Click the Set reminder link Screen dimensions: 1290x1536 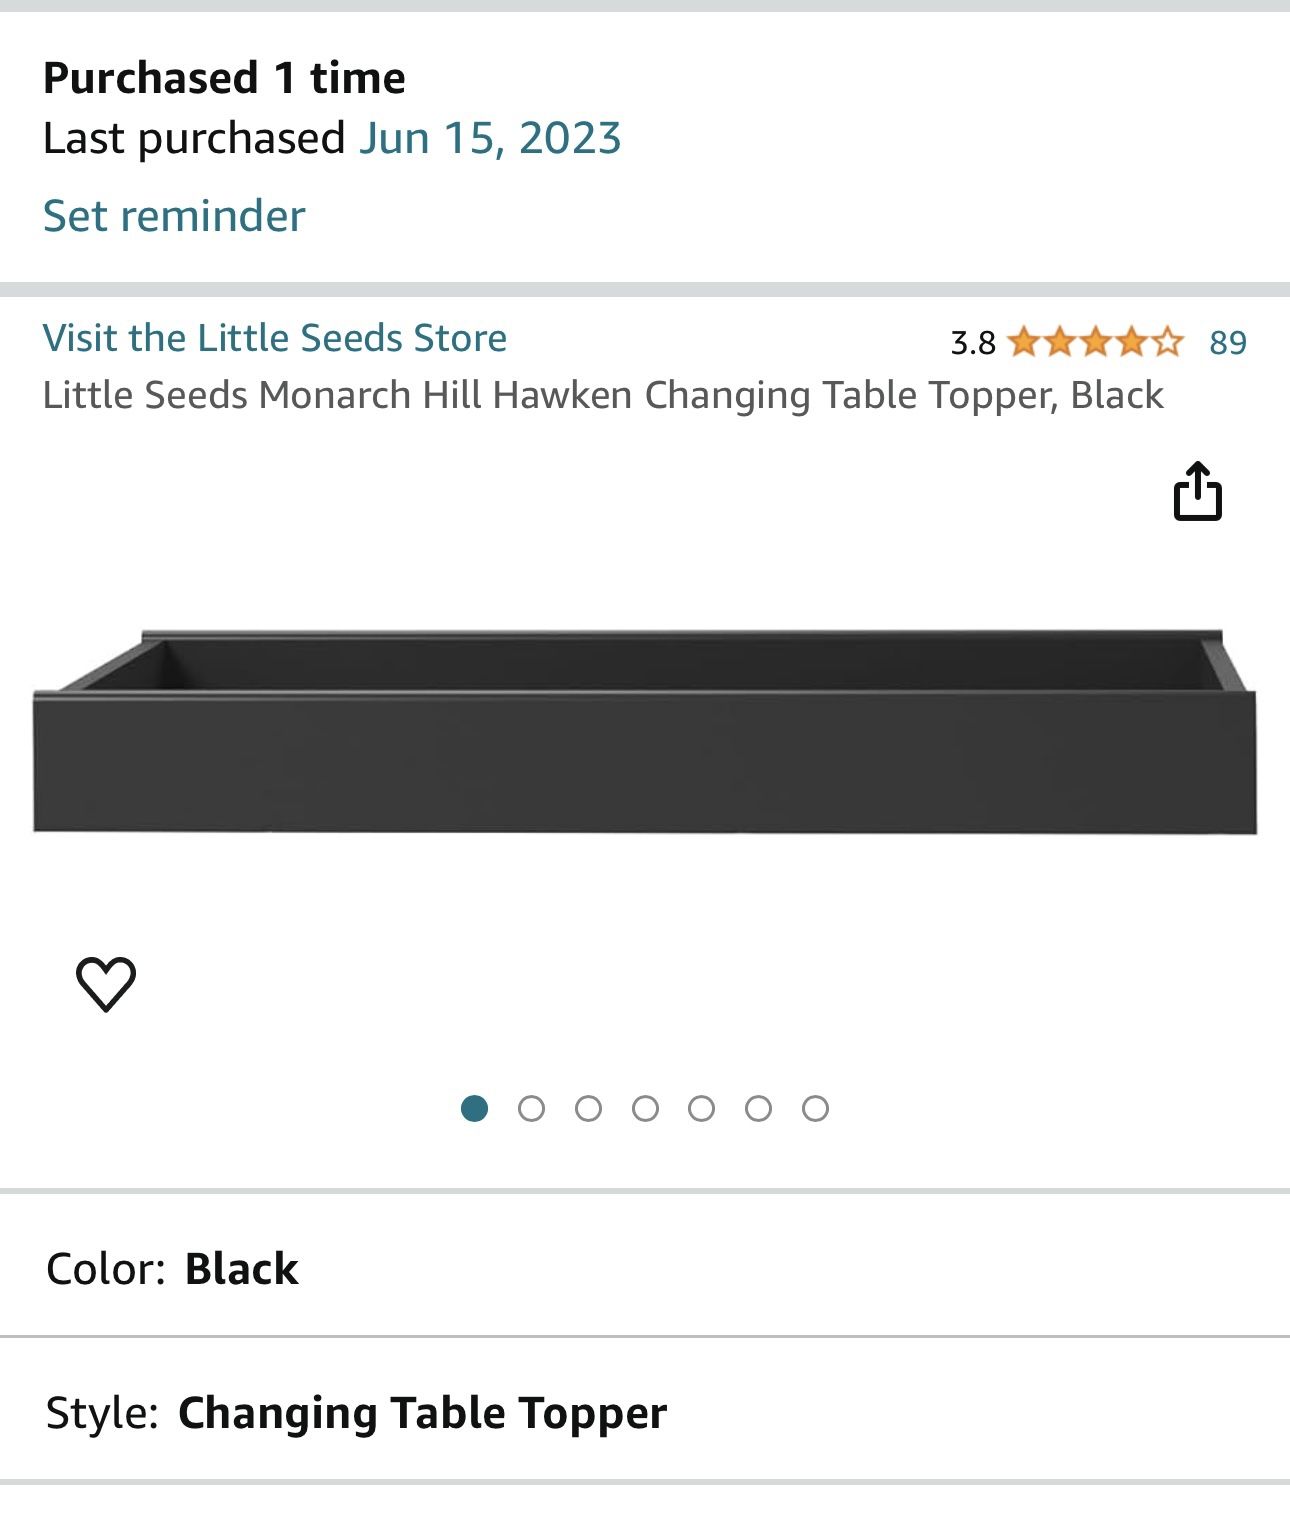click(172, 215)
